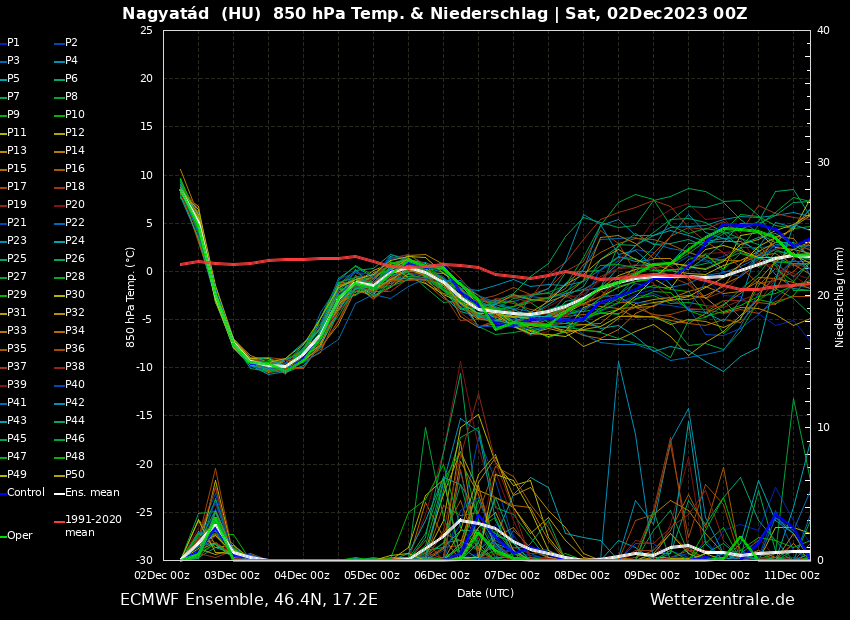This screenshot has width=850, height=620.
Task: Click the P25 legend entry
Action: (x=16, y=259)
